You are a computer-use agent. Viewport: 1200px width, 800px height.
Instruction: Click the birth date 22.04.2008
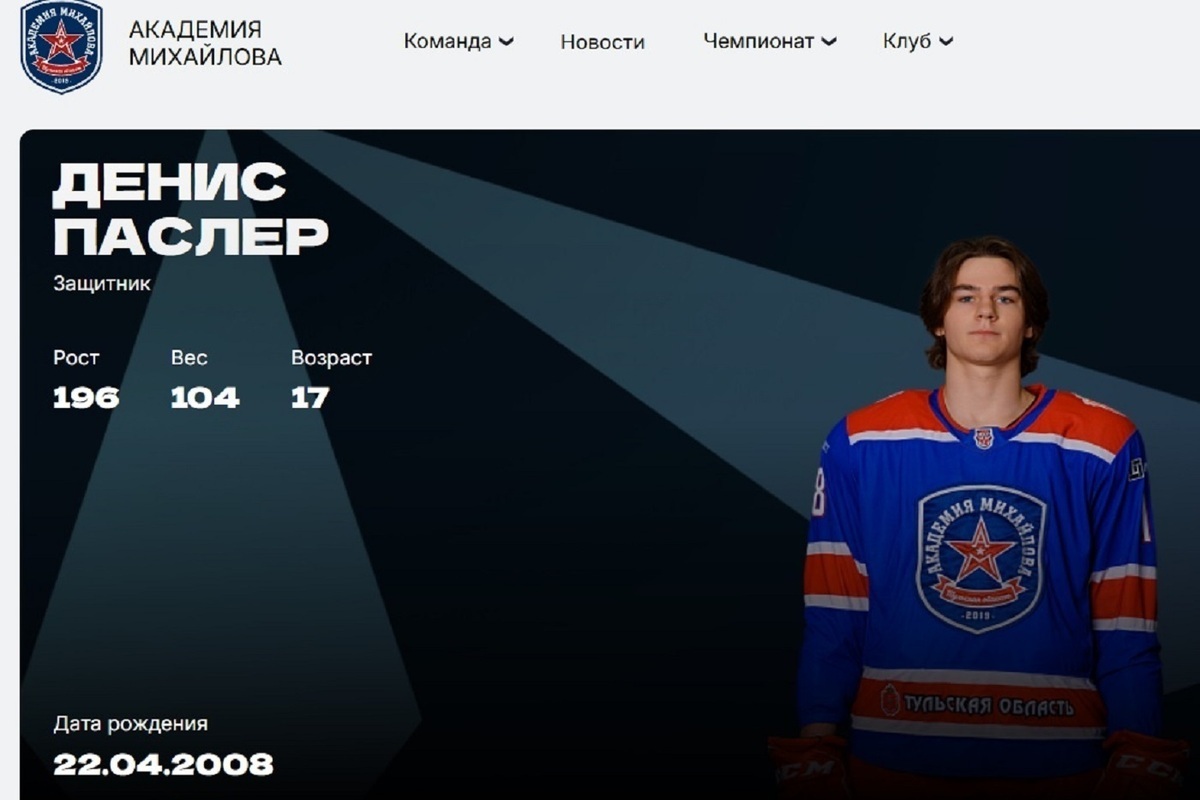163,765
